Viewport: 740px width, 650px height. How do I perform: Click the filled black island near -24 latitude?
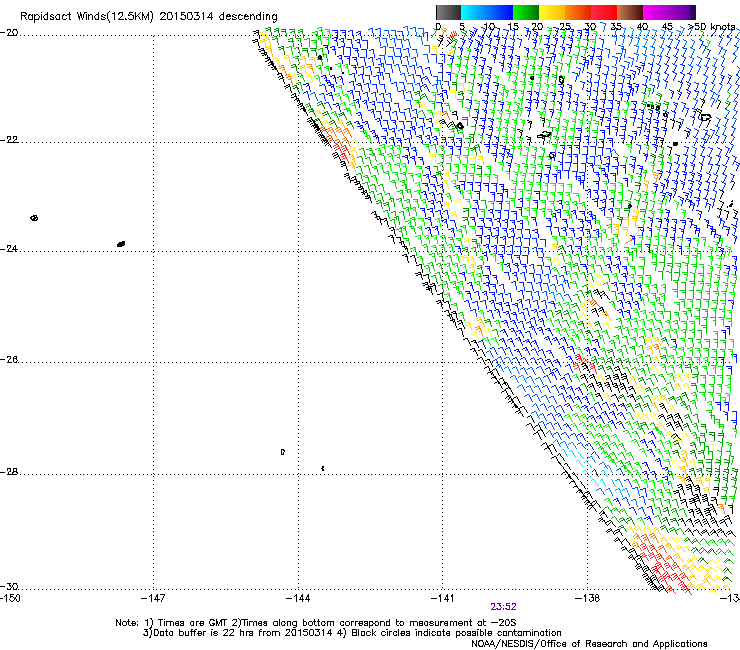click(121, 244)
